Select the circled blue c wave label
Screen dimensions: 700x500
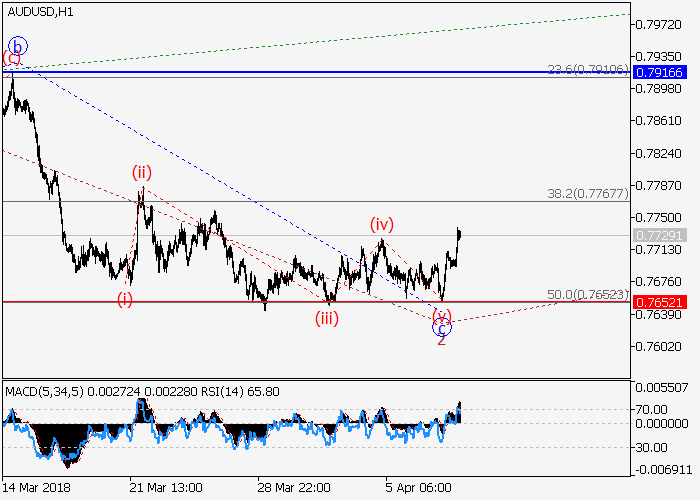pyautogui.click(x=441, y=326)
